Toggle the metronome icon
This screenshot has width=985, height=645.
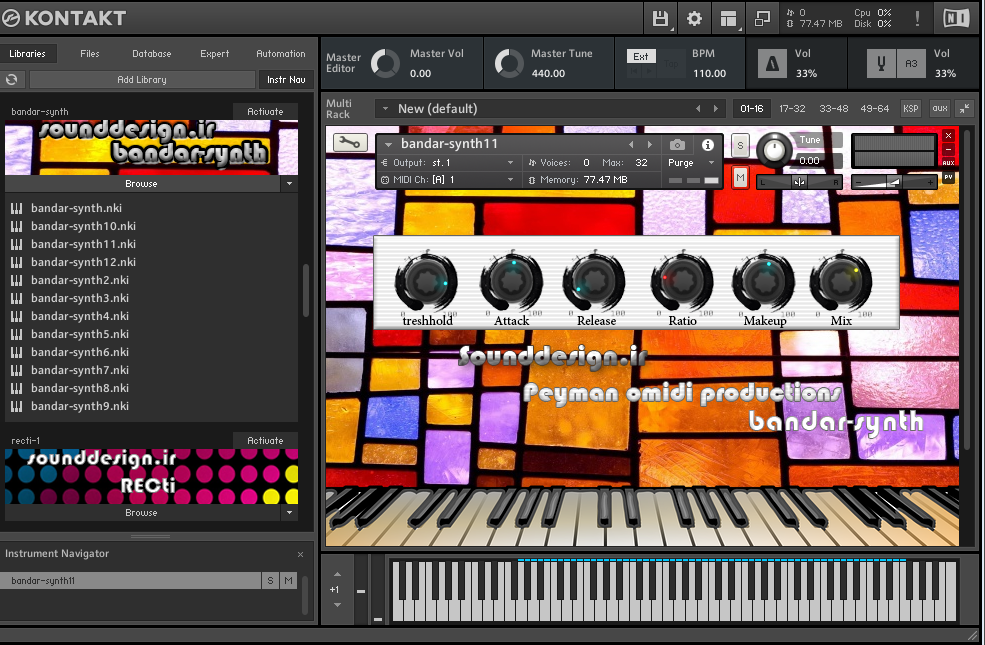(x=772, y=63)
